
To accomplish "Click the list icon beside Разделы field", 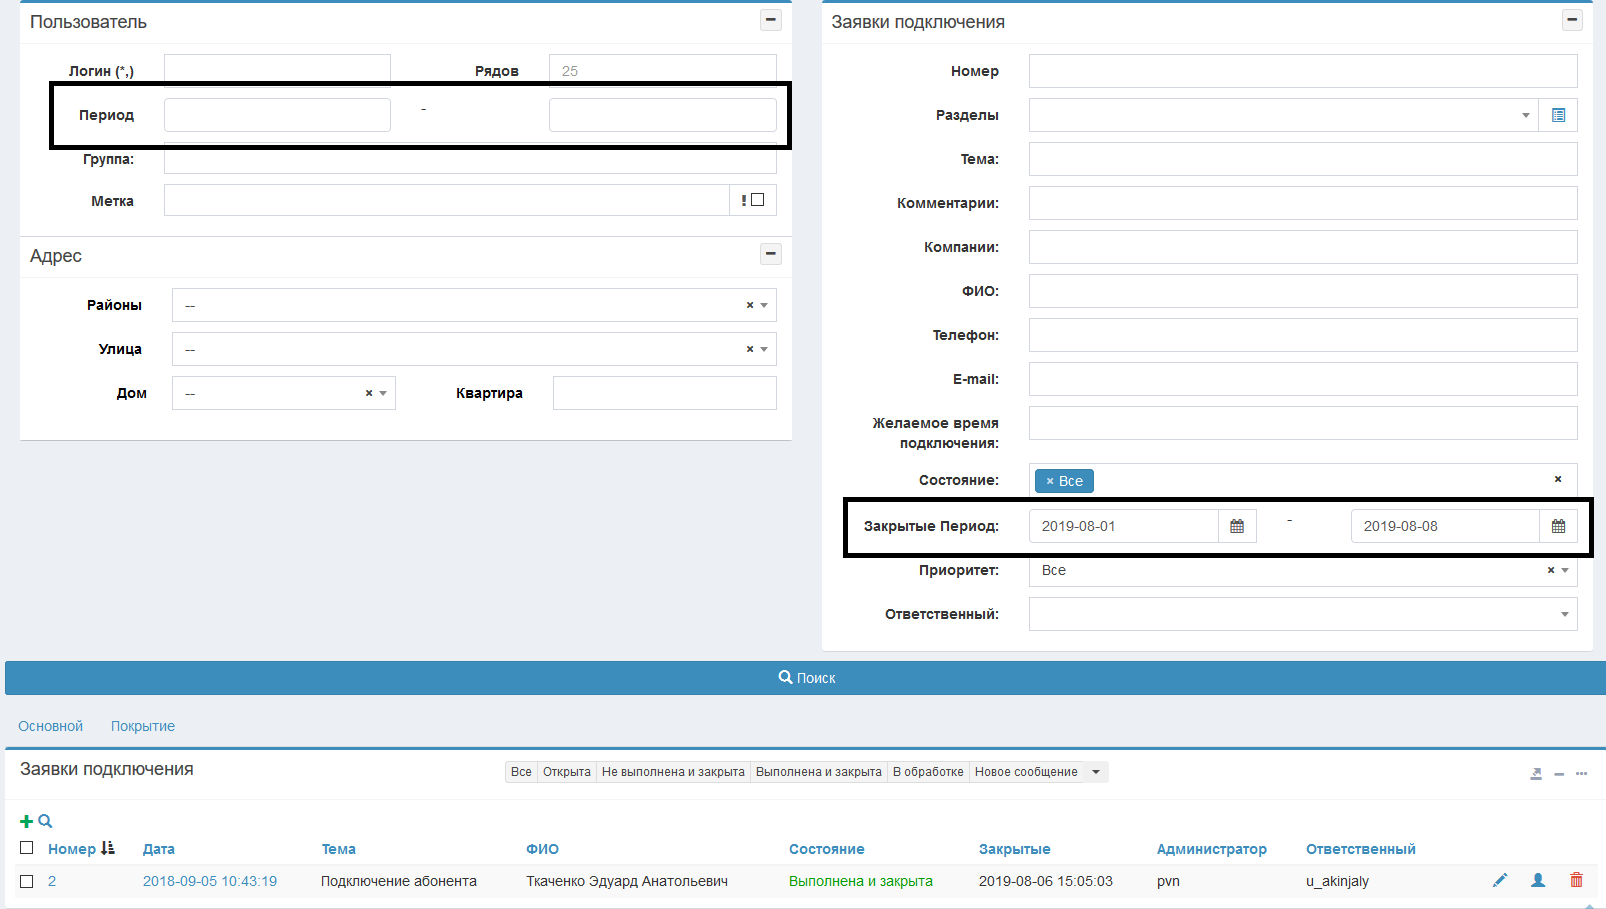I will pyautogui.click(x=1558, y=115).
